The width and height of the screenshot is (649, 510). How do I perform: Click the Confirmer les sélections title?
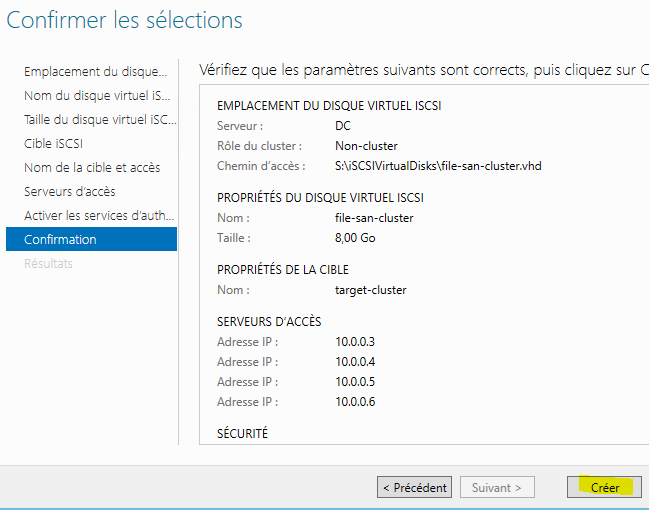pos(125,20)
